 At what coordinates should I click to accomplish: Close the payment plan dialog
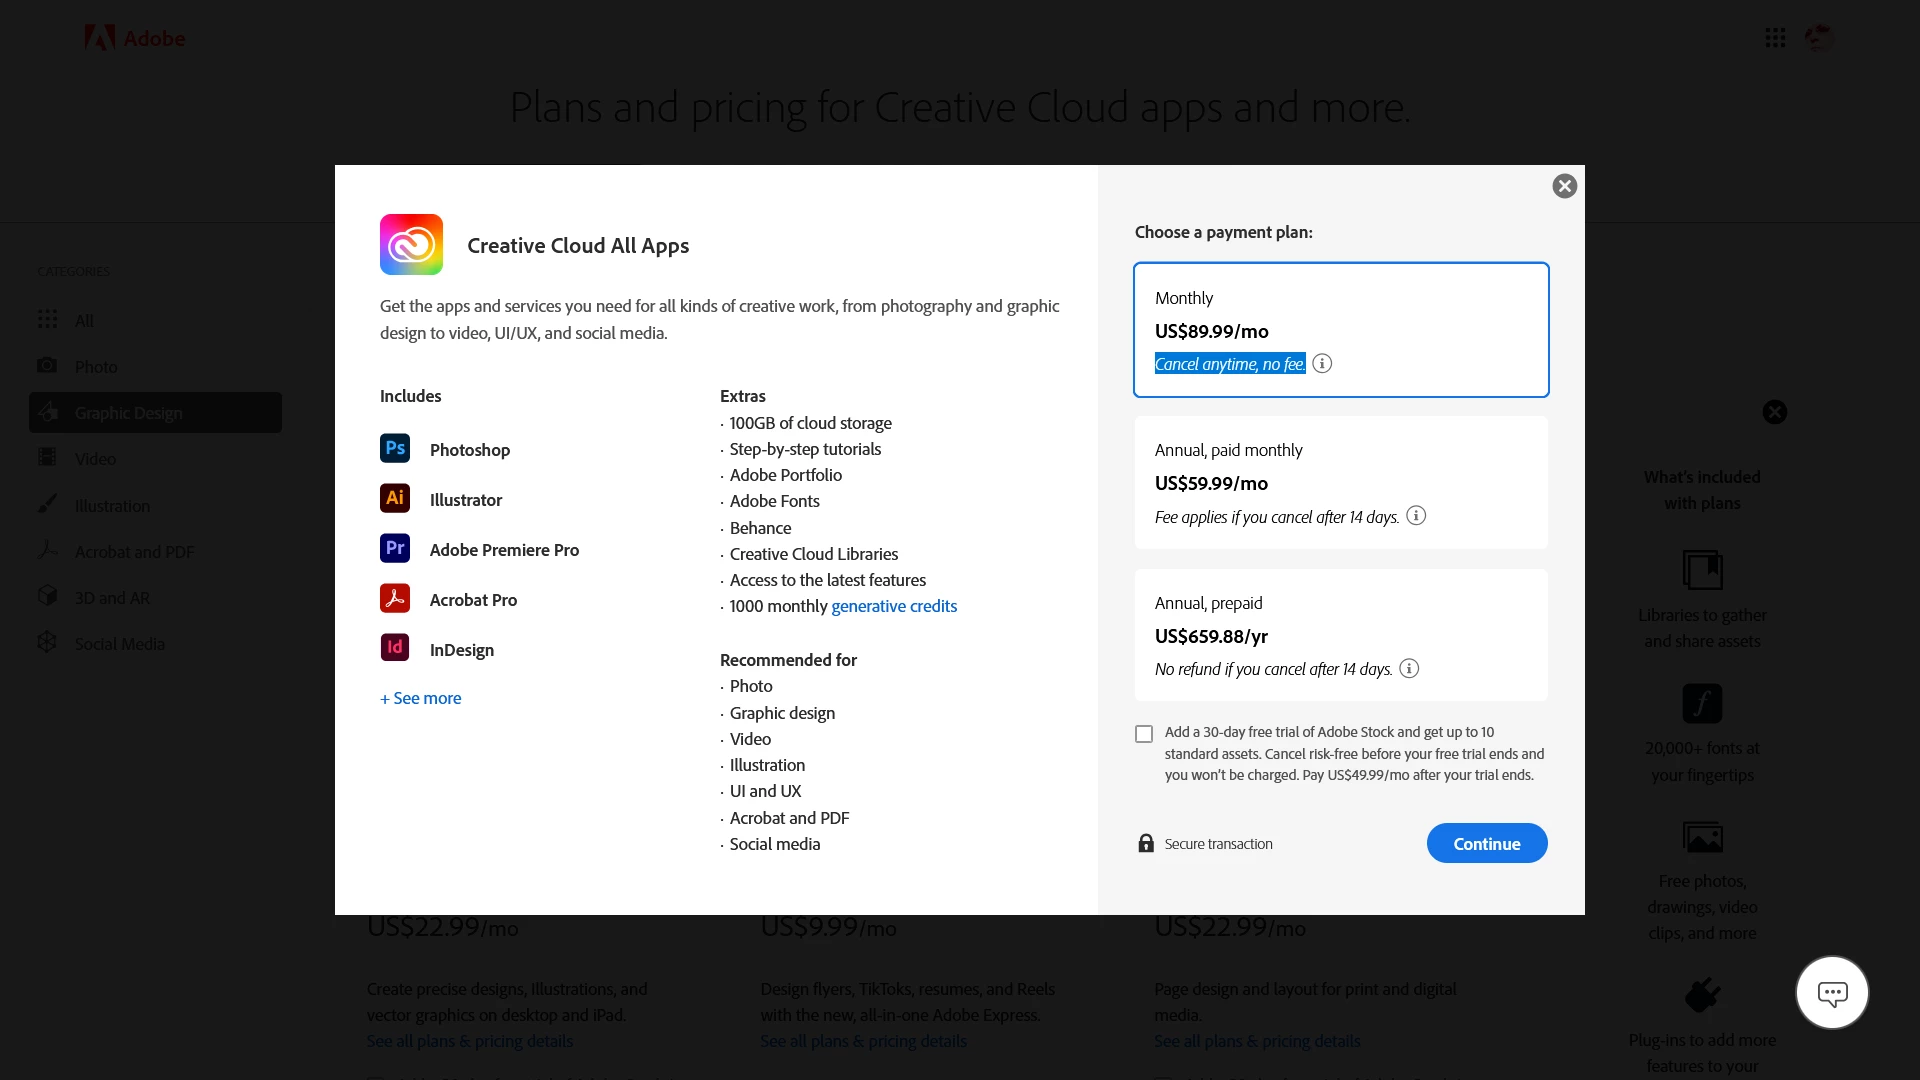[1564, 186]
